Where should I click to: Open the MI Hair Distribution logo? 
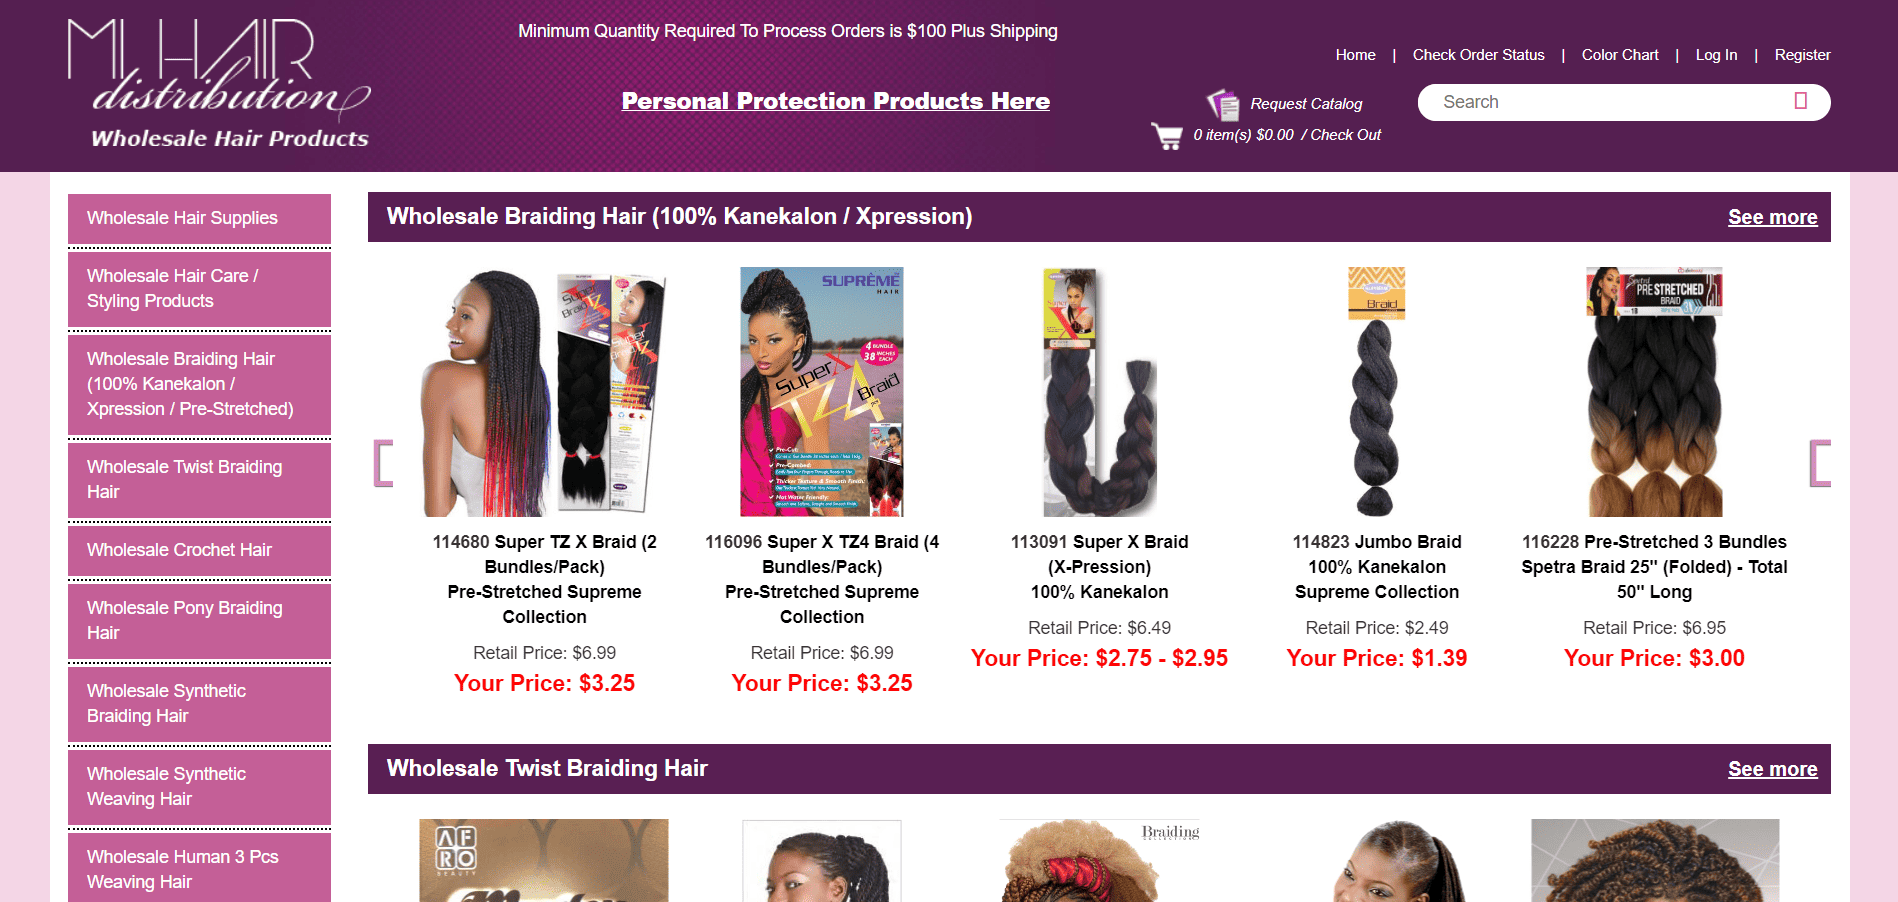click(x=220, y=84)
